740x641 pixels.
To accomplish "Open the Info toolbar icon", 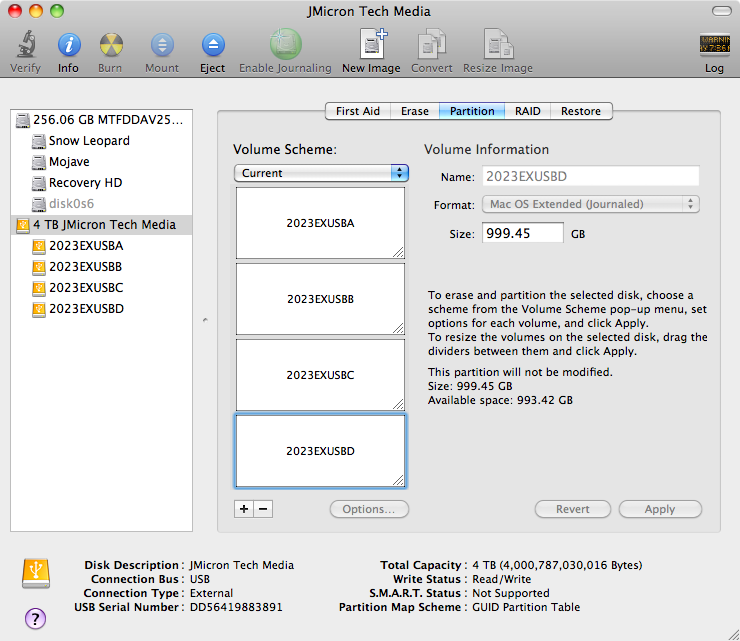I will tap(69, 45).
